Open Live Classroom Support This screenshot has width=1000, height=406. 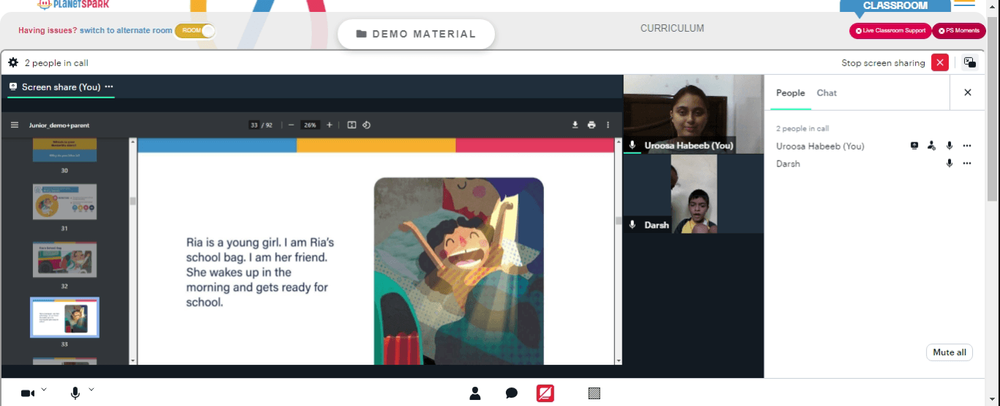[x=890, y=31]
